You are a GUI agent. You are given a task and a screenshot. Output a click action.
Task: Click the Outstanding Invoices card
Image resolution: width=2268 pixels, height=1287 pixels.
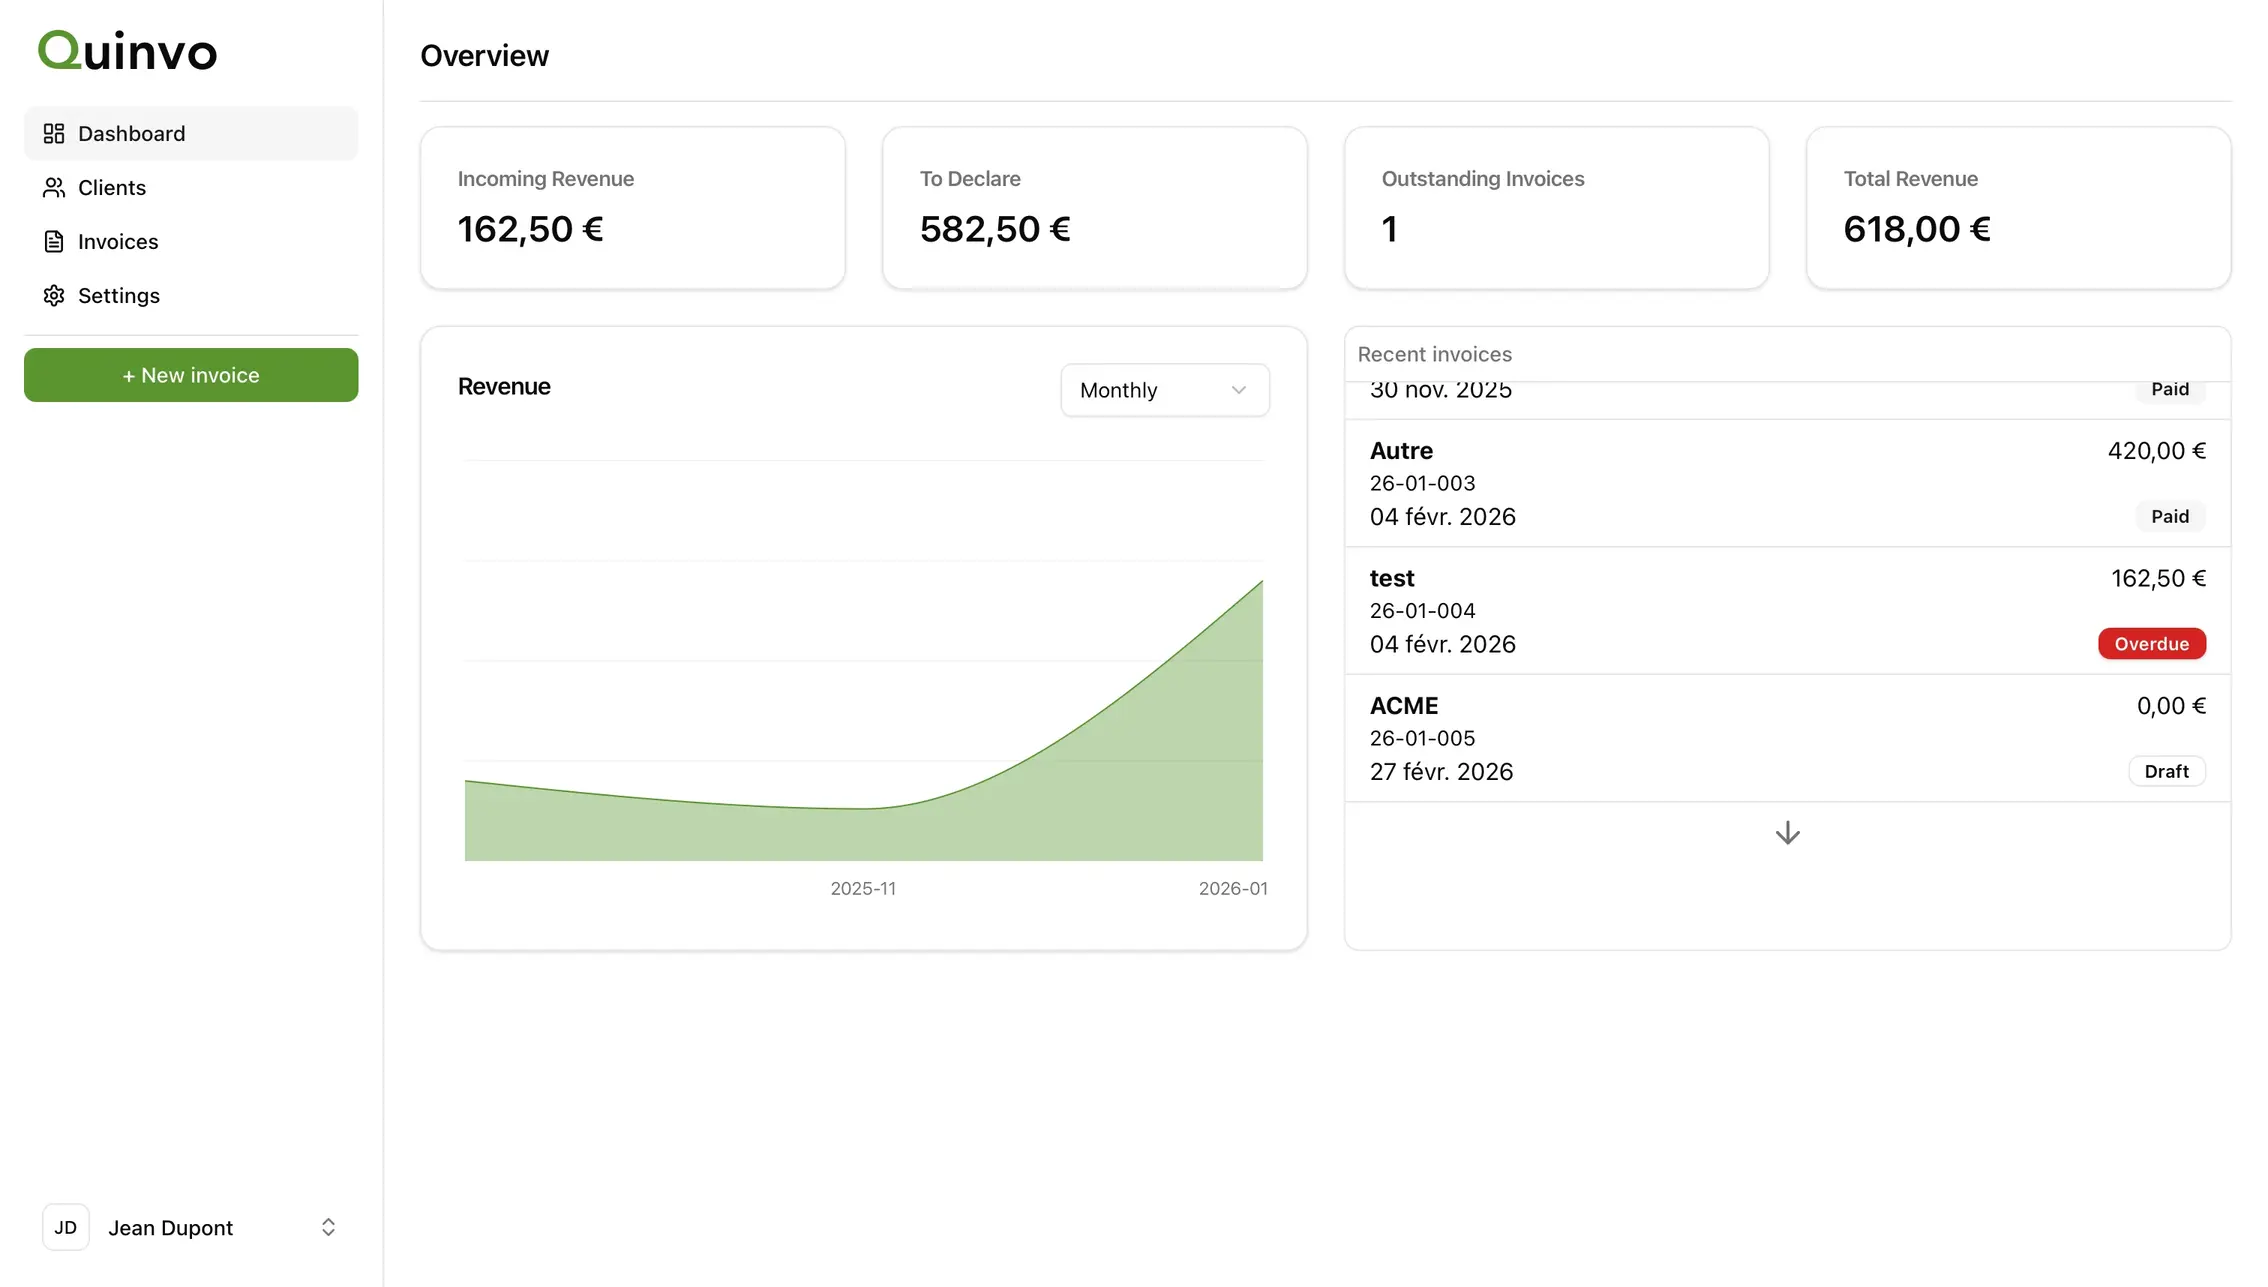(1556, 208)
